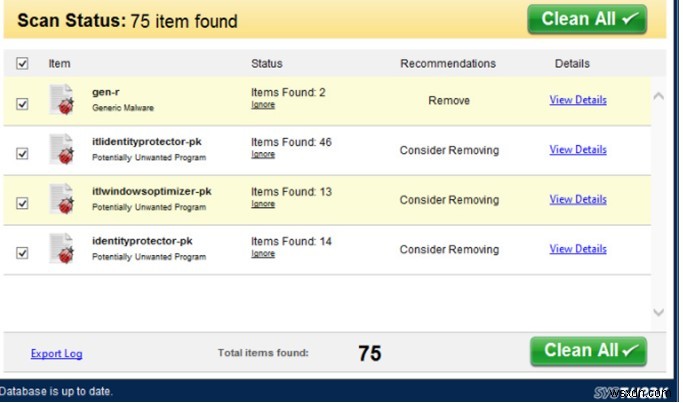The image size is (683, 403).
Task: Open View Details for gen-r
Action: (x=578, y=100)
